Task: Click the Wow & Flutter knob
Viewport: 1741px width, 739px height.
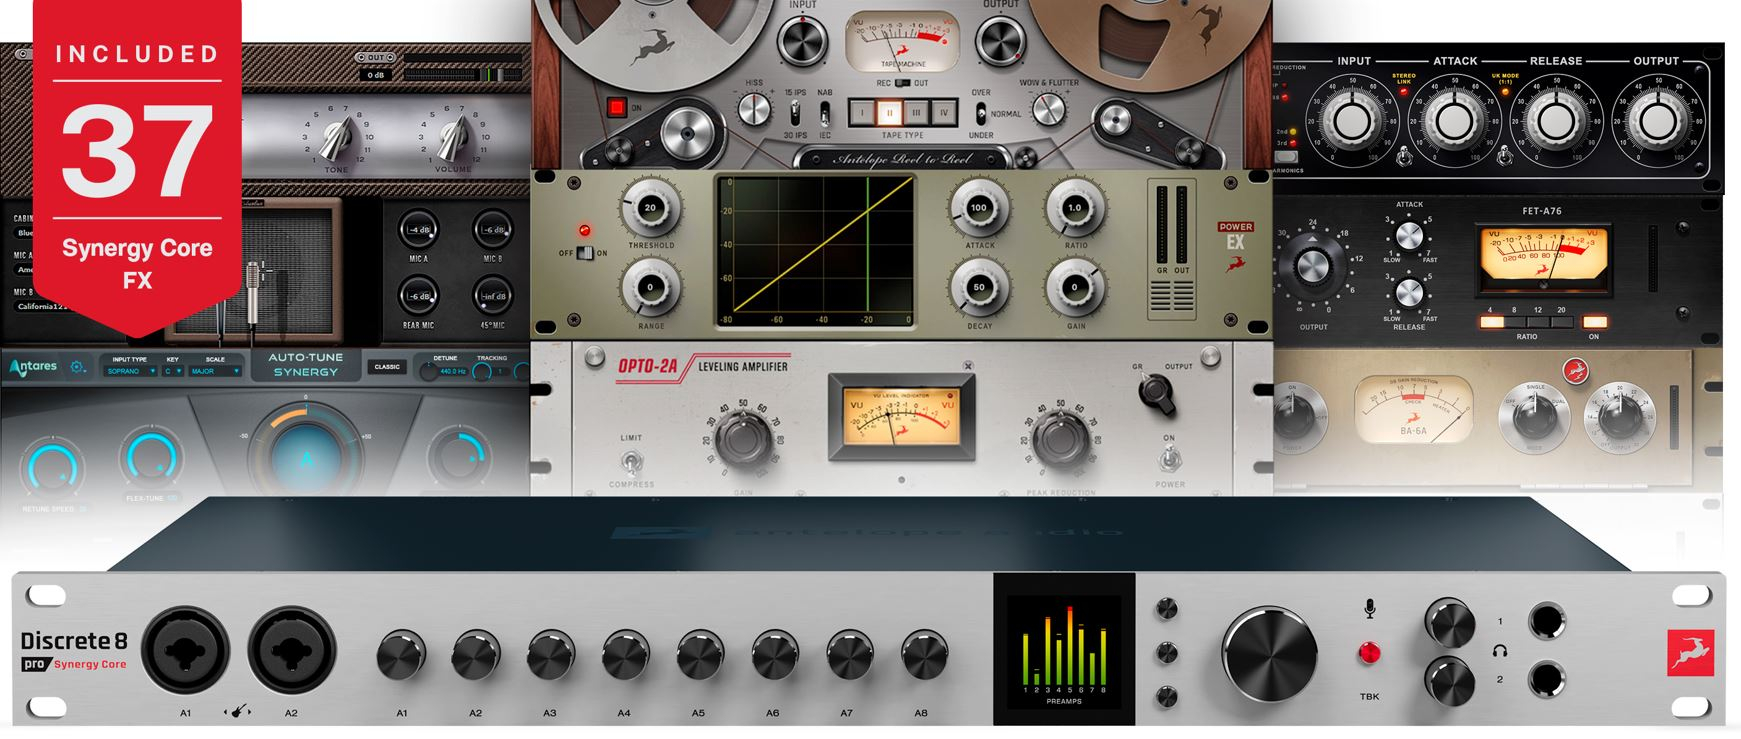Action: (1048, 108)
